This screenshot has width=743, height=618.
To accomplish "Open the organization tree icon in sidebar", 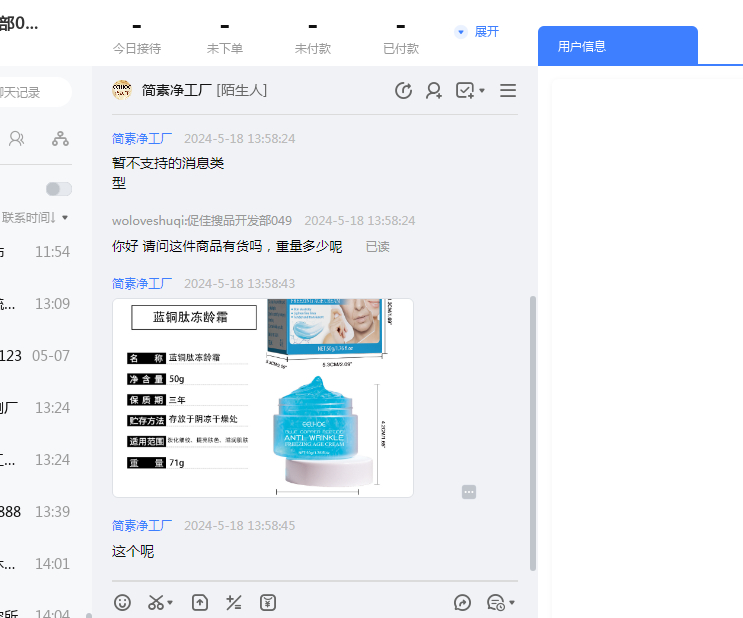I will click(x=61, y=138).
